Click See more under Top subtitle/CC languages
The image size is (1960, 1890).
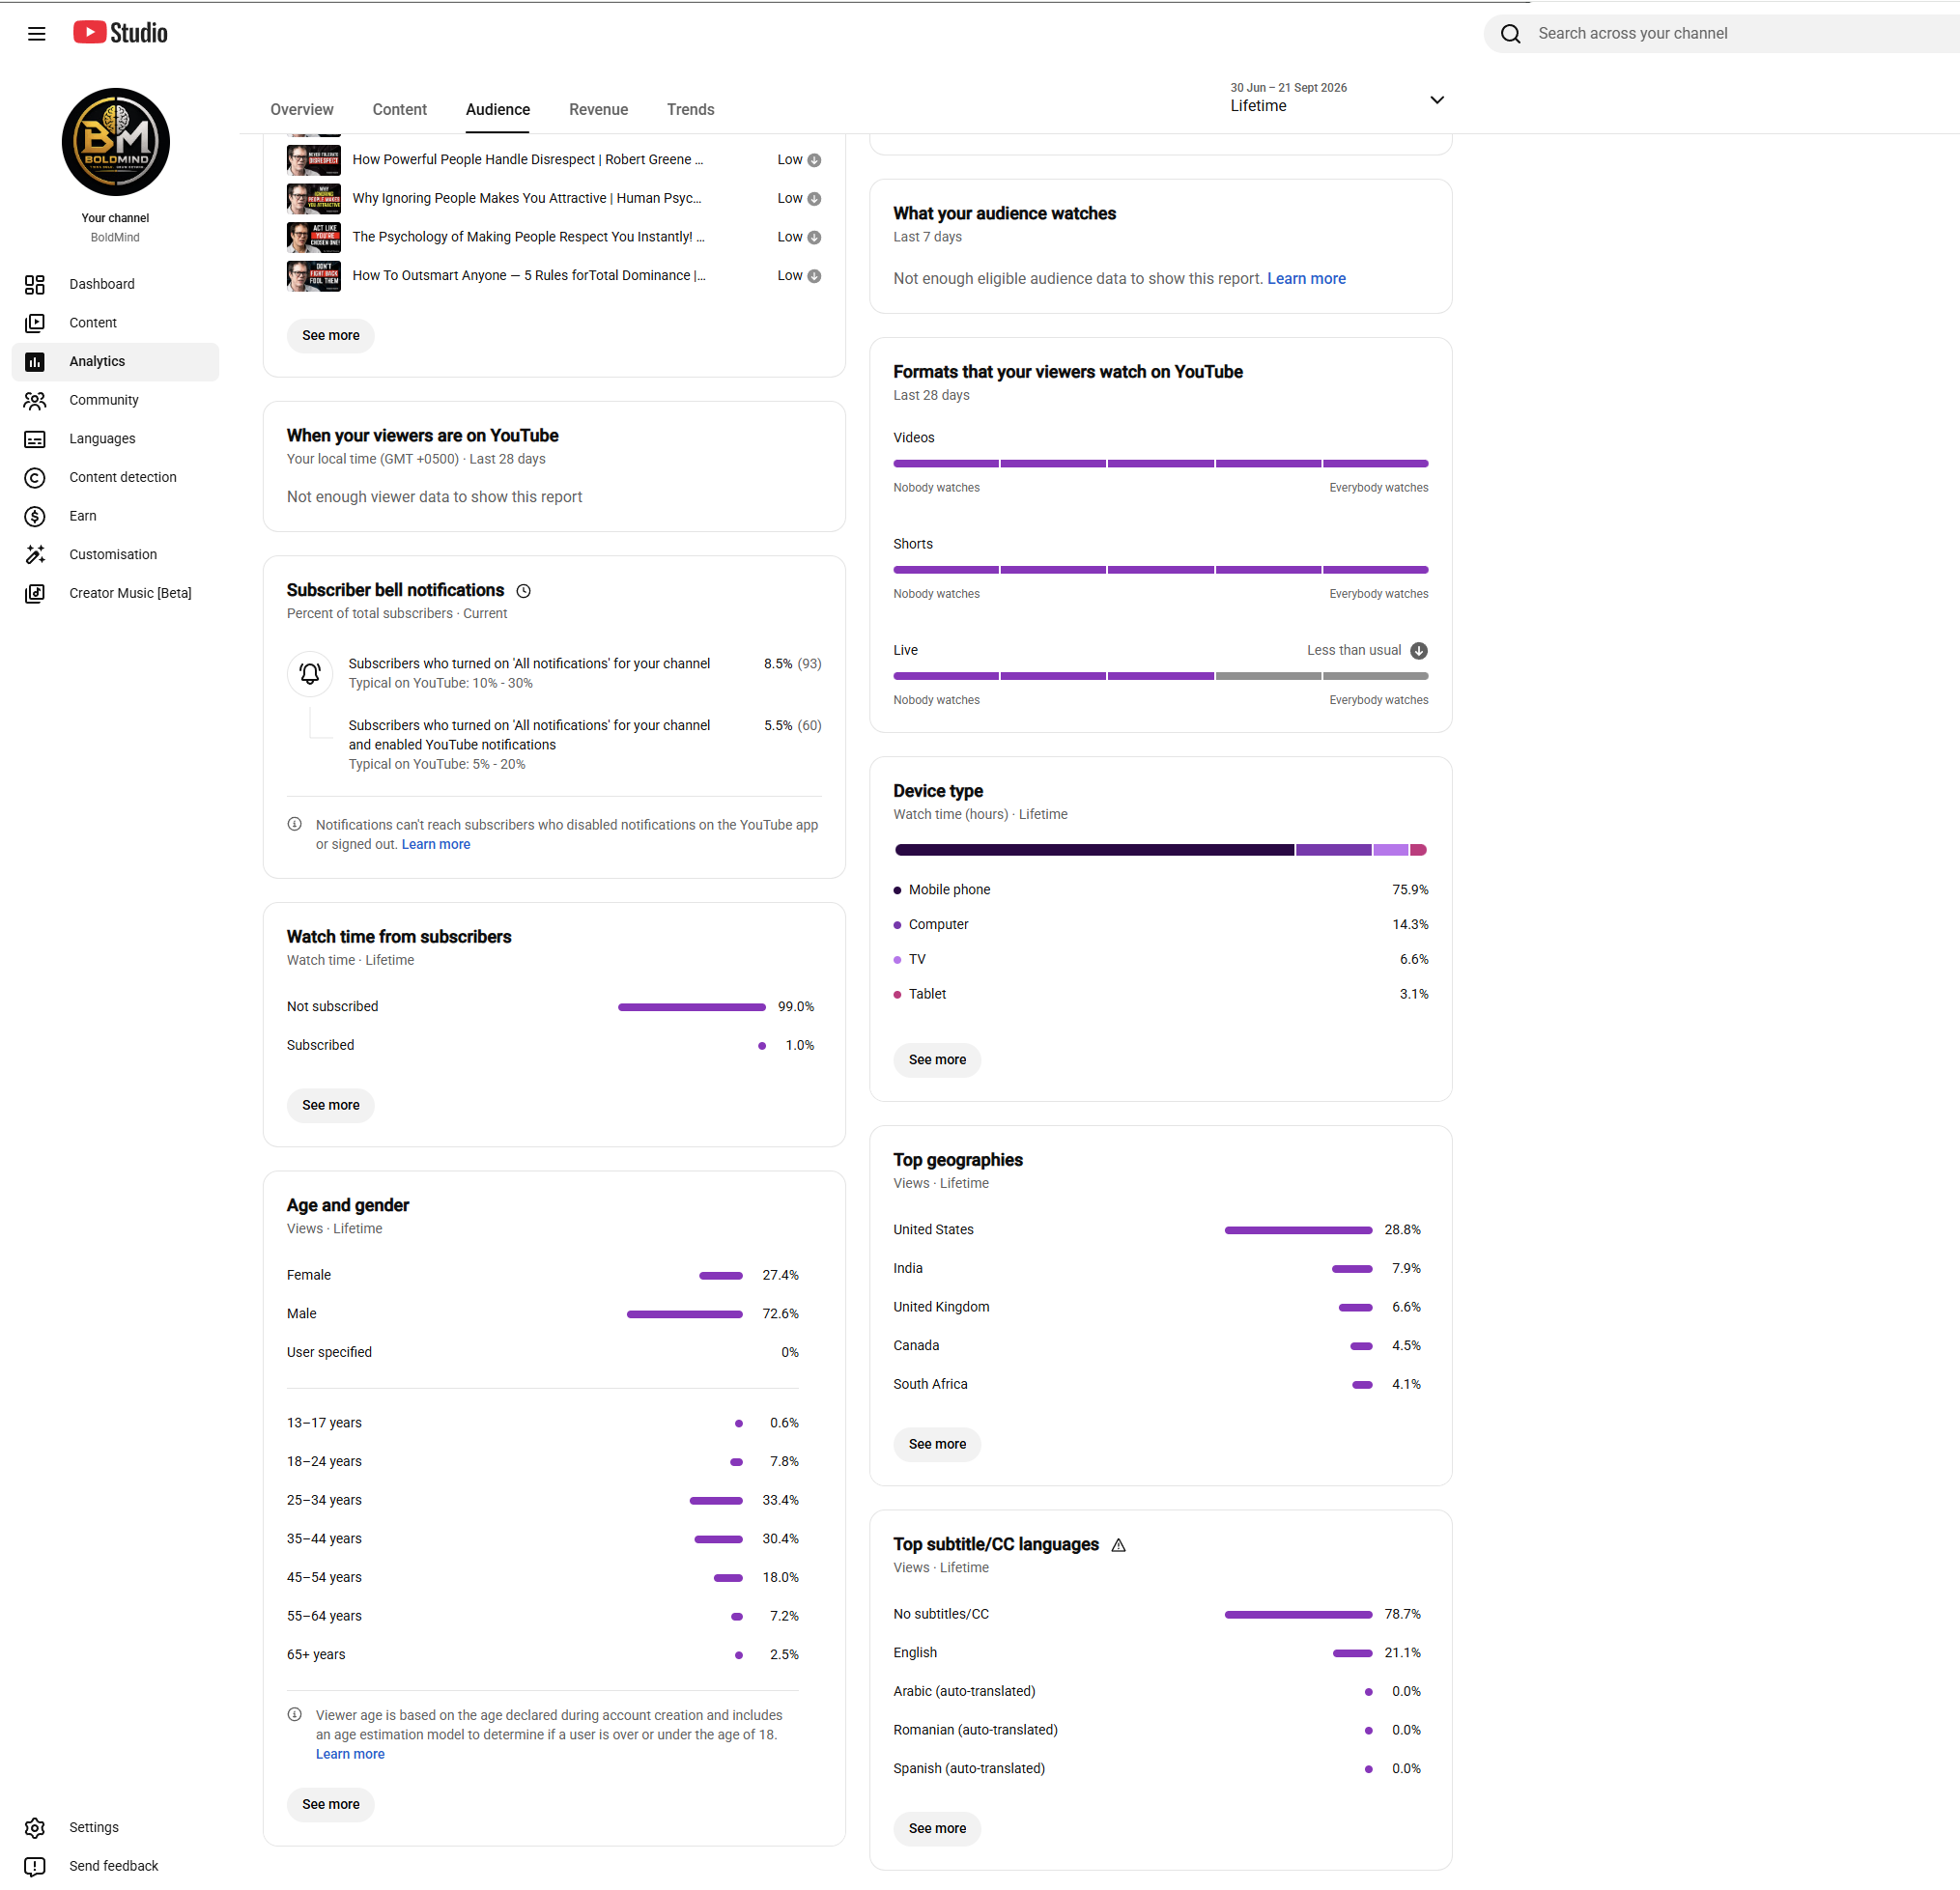pos(937,1829)
